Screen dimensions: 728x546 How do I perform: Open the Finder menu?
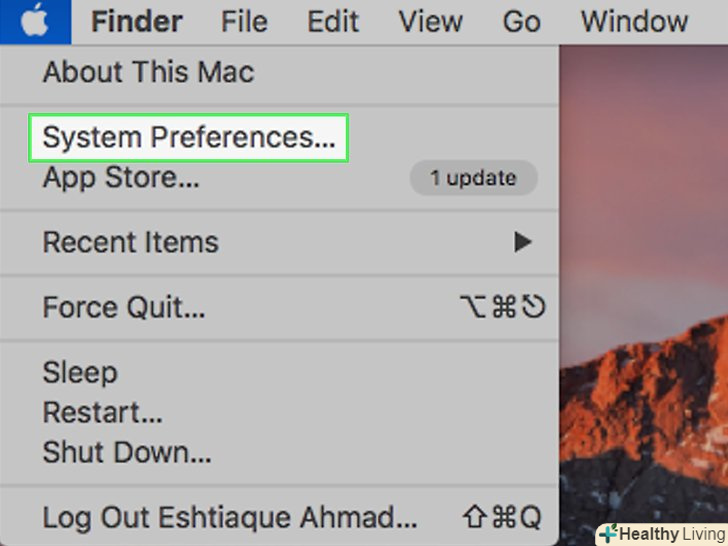(137, 22)
